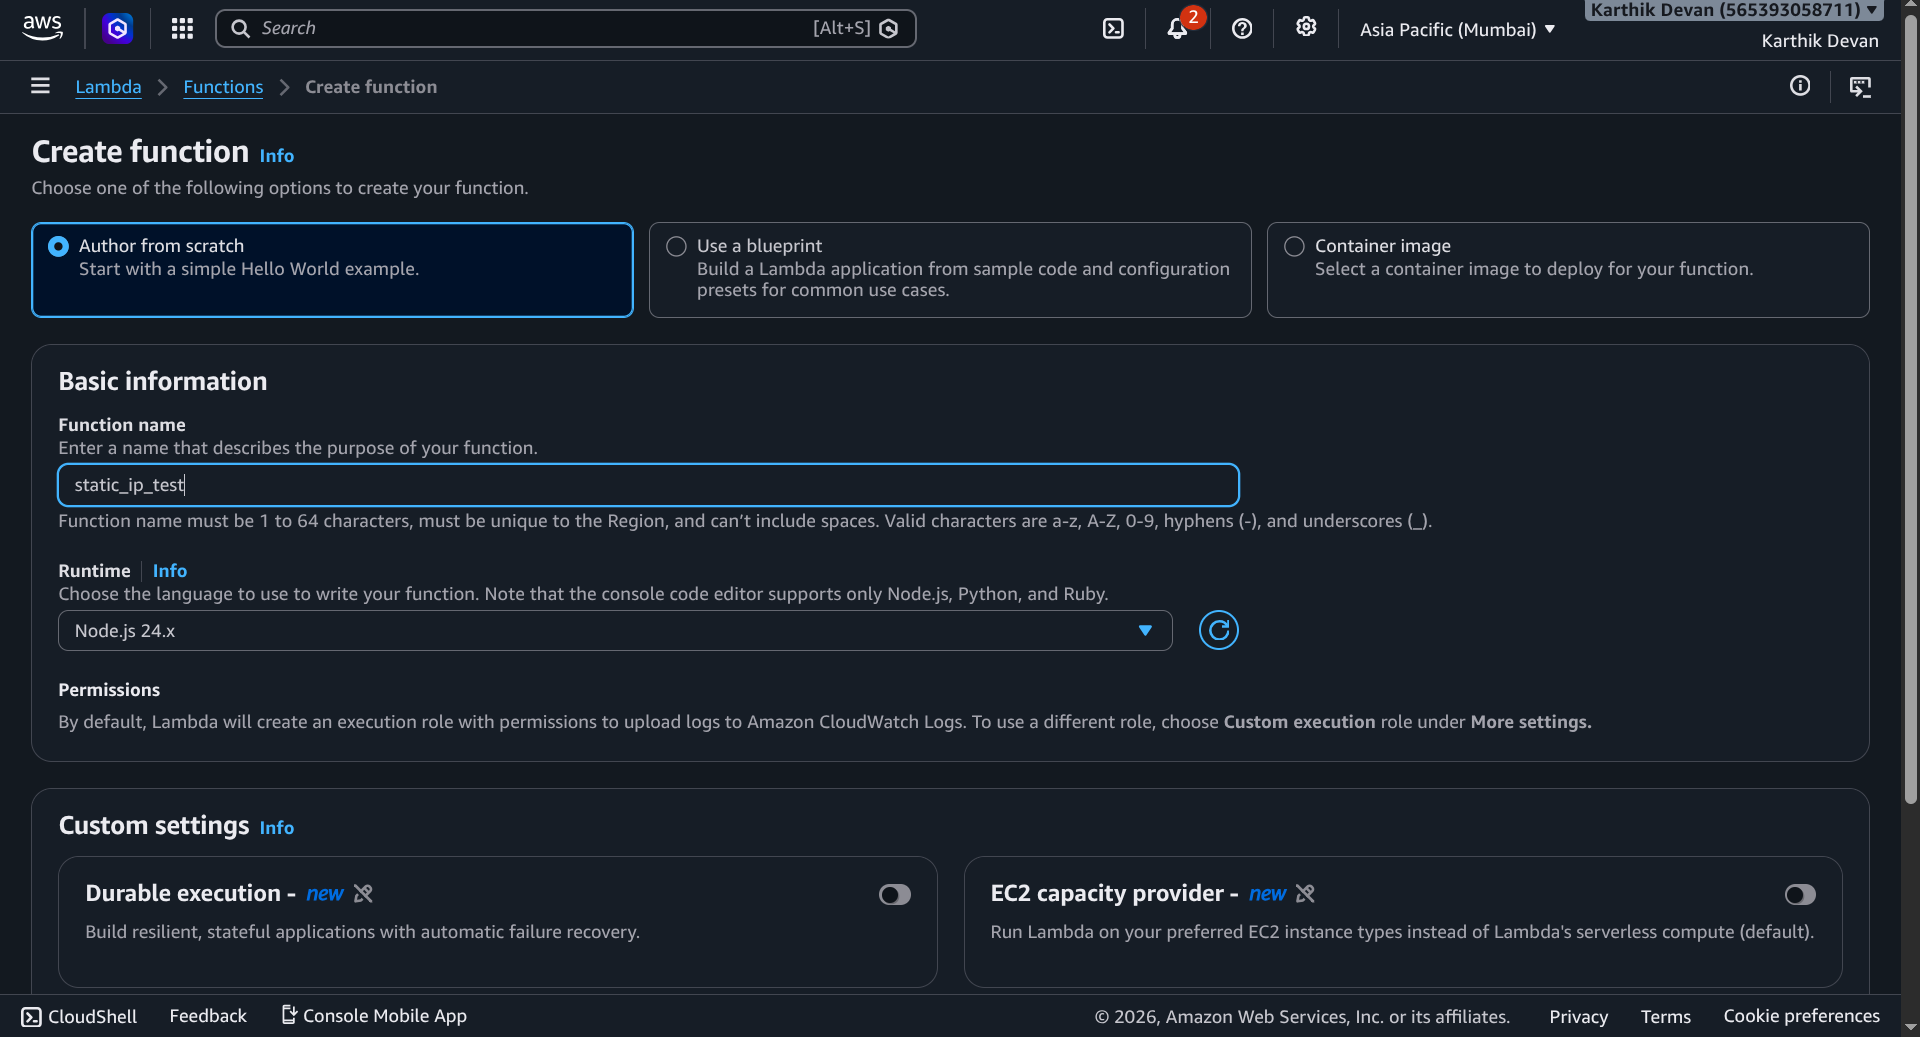Go to Lambda breadcrumb
Viewport: 1920px width, 1037px height.
[108, 87]
